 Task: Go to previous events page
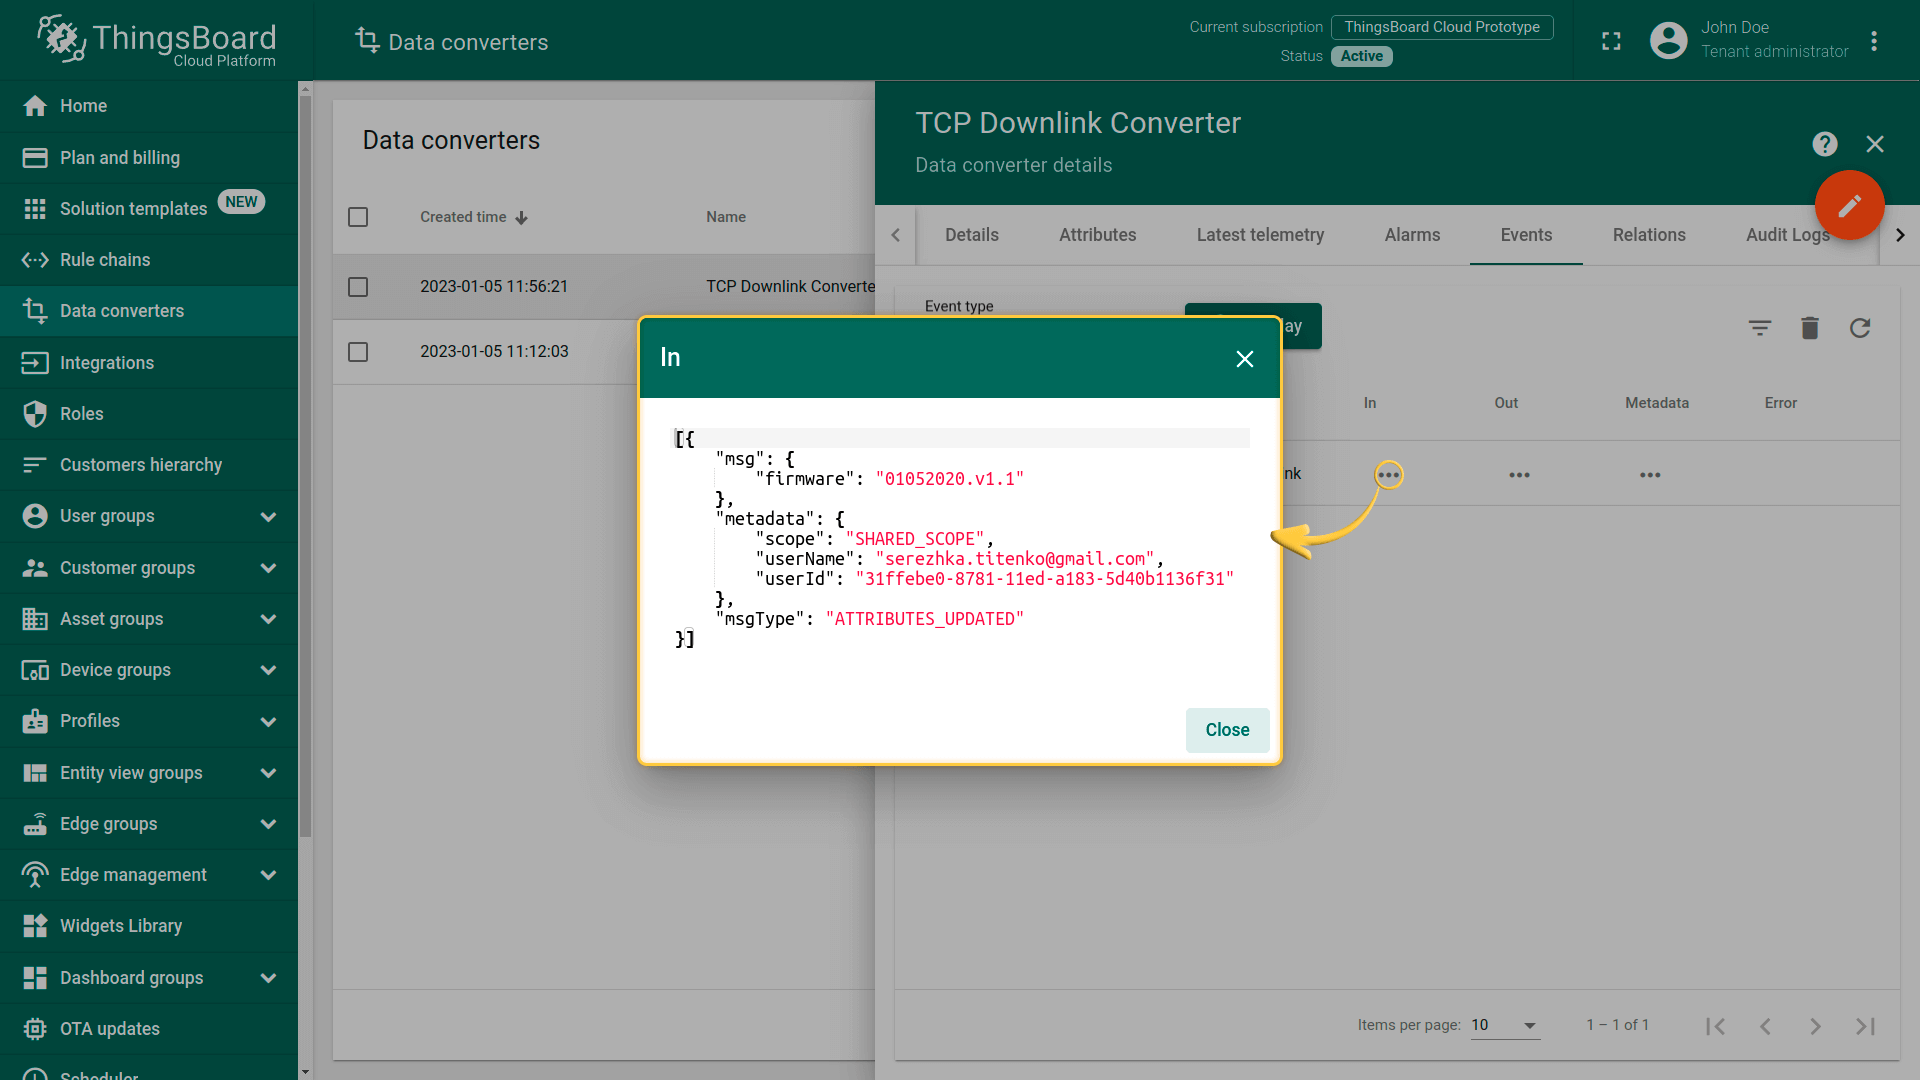[x=1766, y=1026]
